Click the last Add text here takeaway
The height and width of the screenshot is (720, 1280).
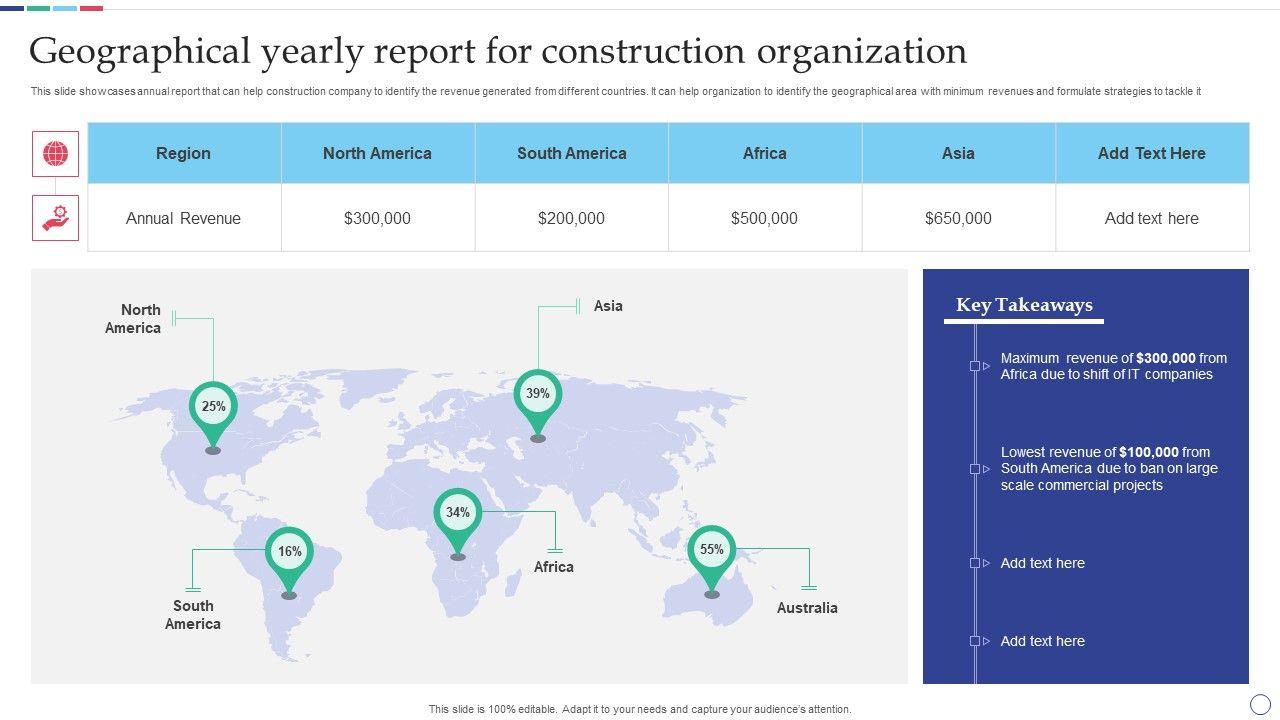pos(1042,641)
